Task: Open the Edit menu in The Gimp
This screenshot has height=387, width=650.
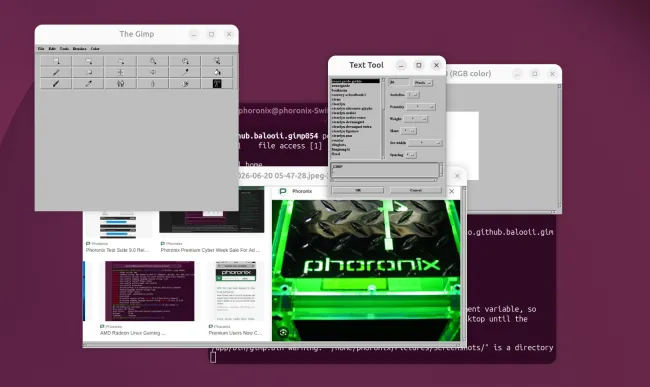Action: tap(52, 48)
